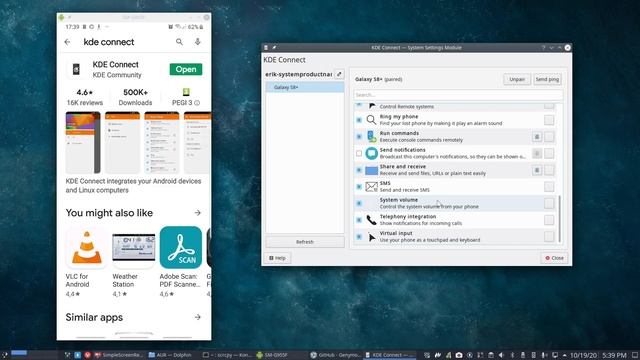Click the Ring my phone about button
This screenshot has height=360, width=640.
coord(549,120)
